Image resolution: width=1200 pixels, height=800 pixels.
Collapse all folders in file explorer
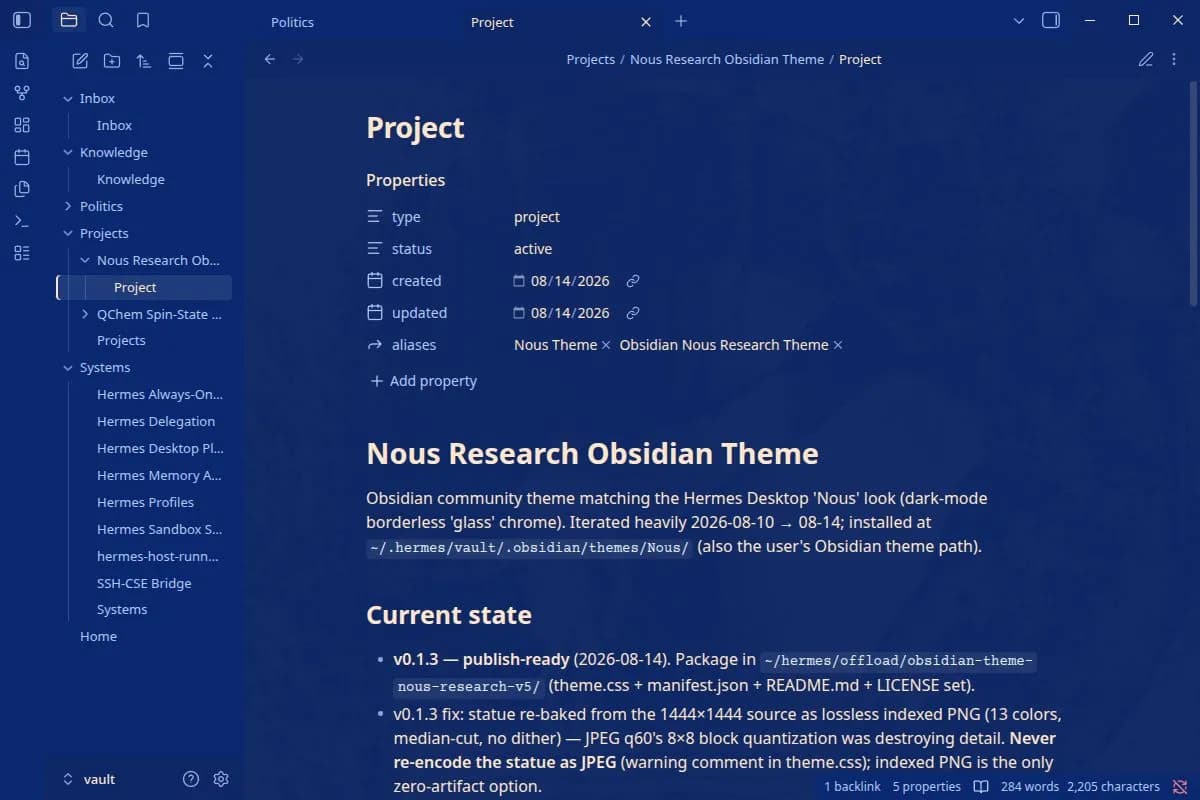pyautogui.click(x=208, y=61)
